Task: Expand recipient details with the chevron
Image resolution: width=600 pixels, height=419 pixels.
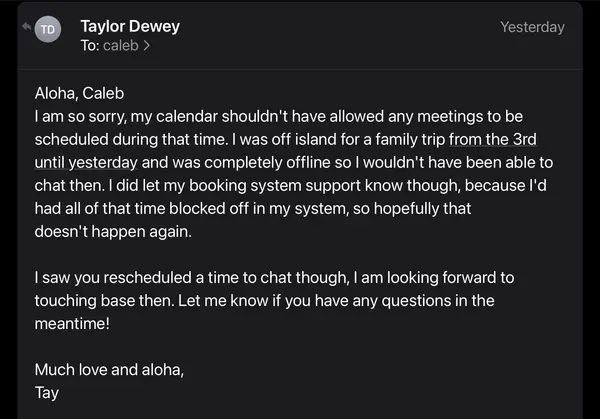Action: (x=147, y=46)
